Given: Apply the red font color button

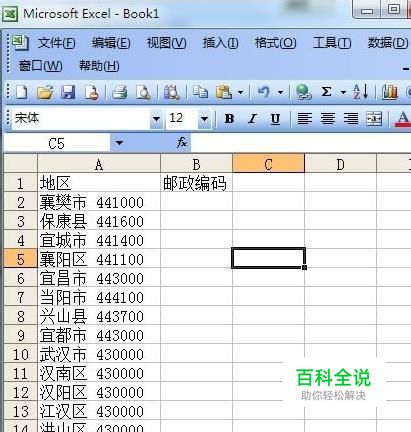Looking at the screenshot, I should click(x=403, y=119).
